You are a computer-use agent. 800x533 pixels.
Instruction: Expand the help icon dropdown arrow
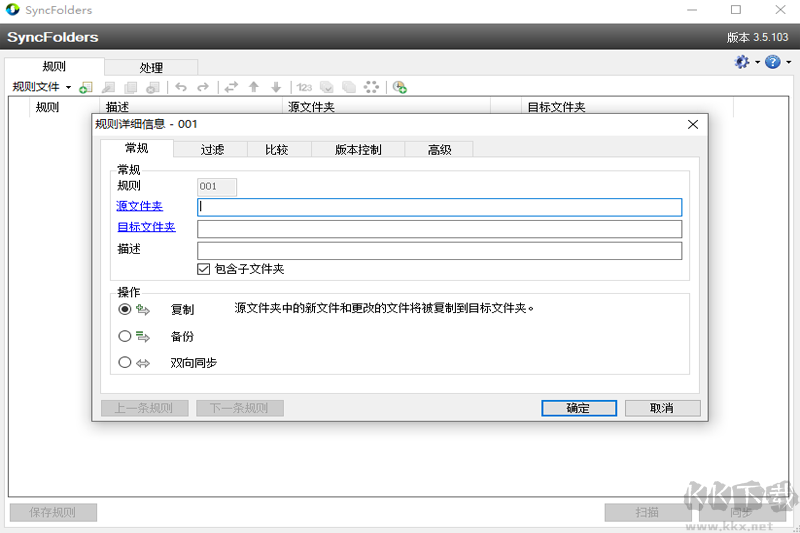(x=788, y=62)
